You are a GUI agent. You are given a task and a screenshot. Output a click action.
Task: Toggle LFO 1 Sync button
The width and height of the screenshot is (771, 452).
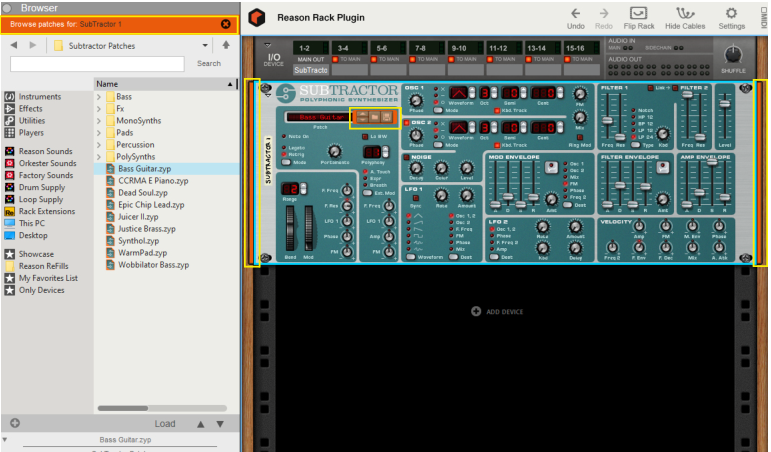click(x=416, y=198)
